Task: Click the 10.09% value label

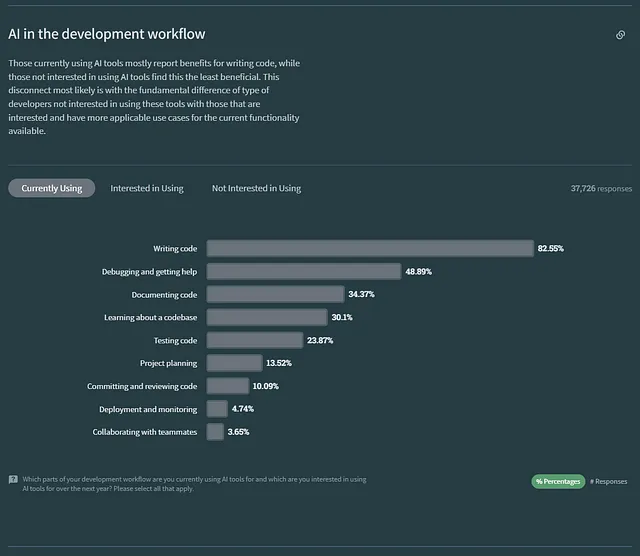Action: (x=265, y=386)
